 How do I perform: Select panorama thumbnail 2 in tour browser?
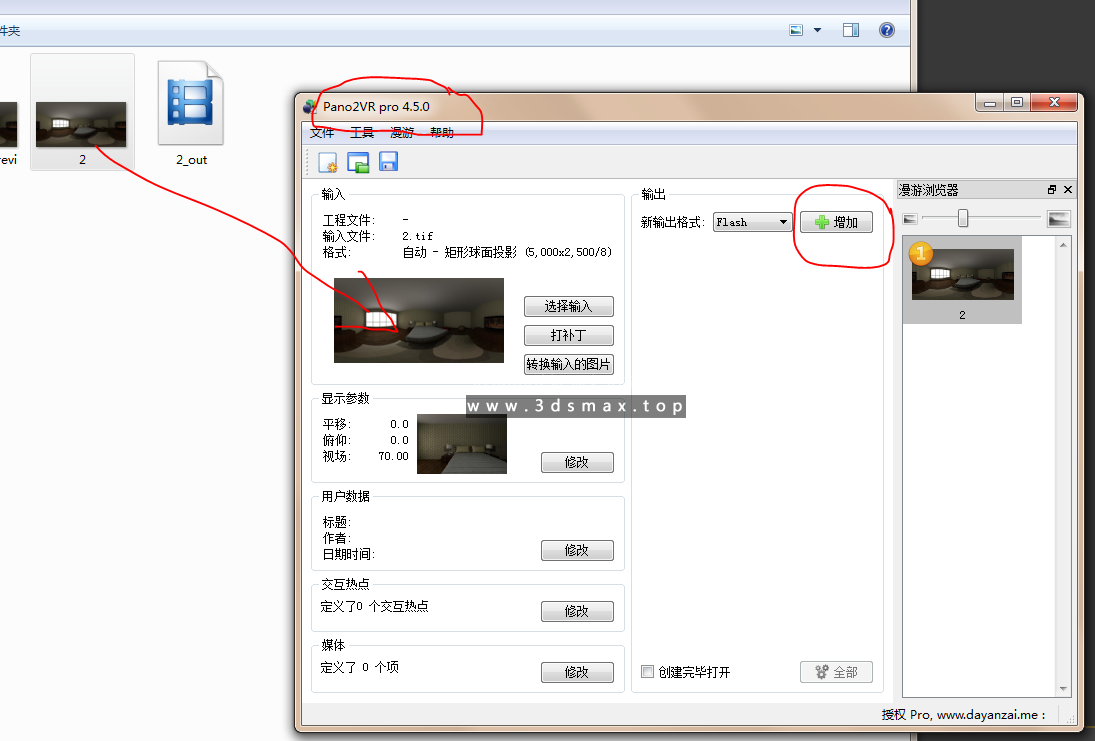coord(962,279)
